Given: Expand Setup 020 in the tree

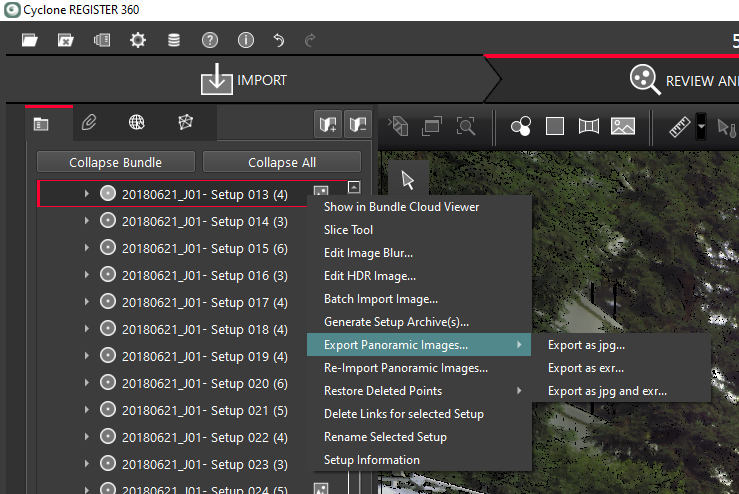Looking at the screenshot, I should pos(86,383).
